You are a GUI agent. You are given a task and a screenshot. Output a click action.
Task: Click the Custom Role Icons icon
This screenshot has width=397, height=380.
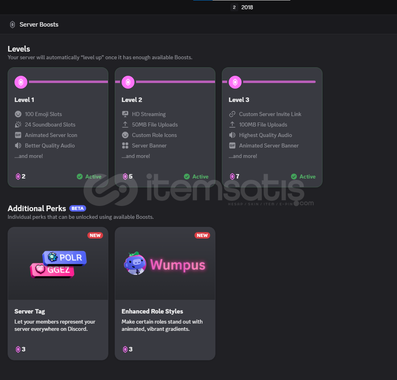pyautogui.click(x=125, y=135)
